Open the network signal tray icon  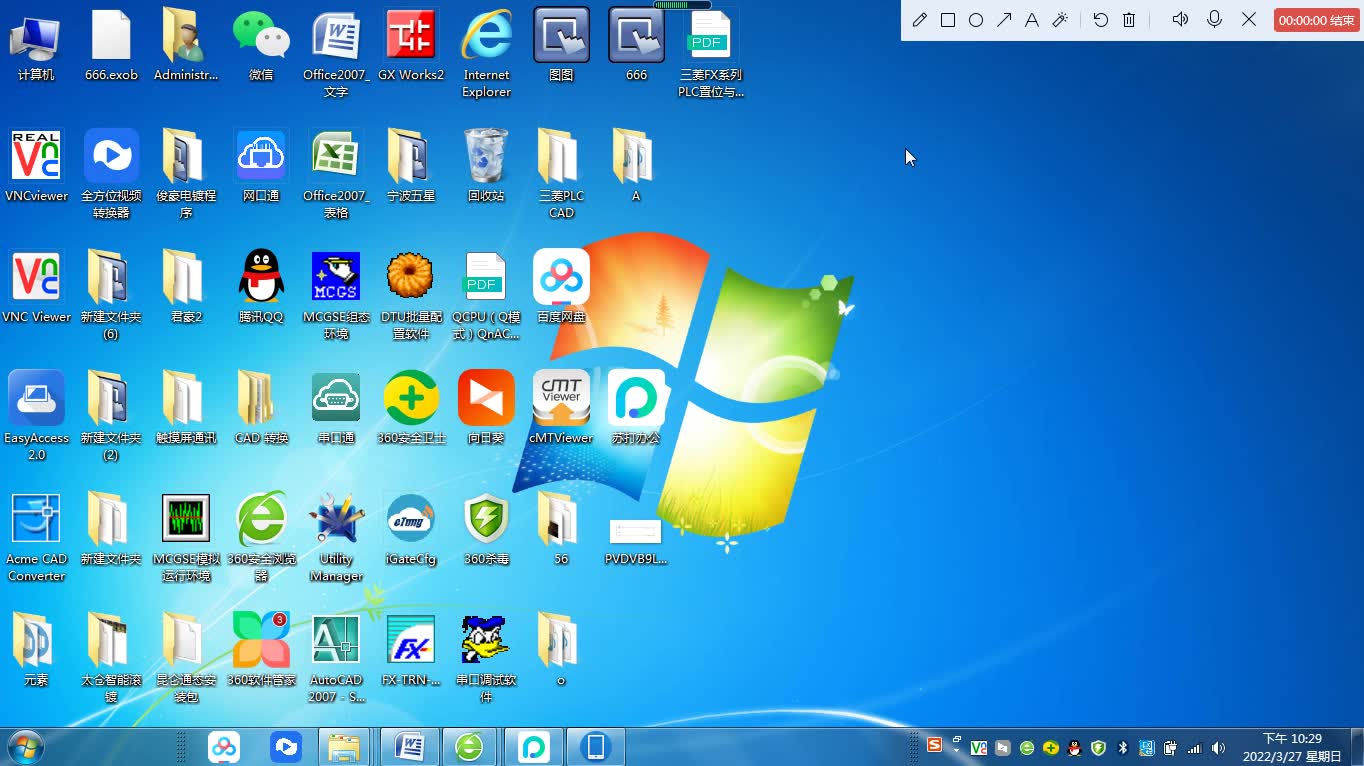click(1194, 747)
